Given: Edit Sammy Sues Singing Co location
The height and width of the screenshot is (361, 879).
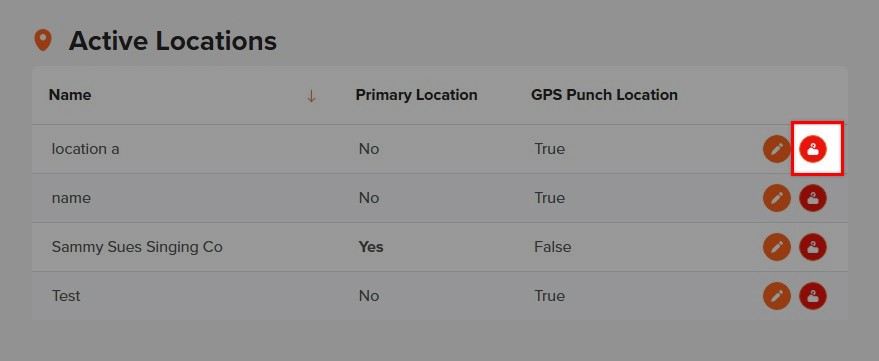Looking at the screenshot, I should coord(776,247).
